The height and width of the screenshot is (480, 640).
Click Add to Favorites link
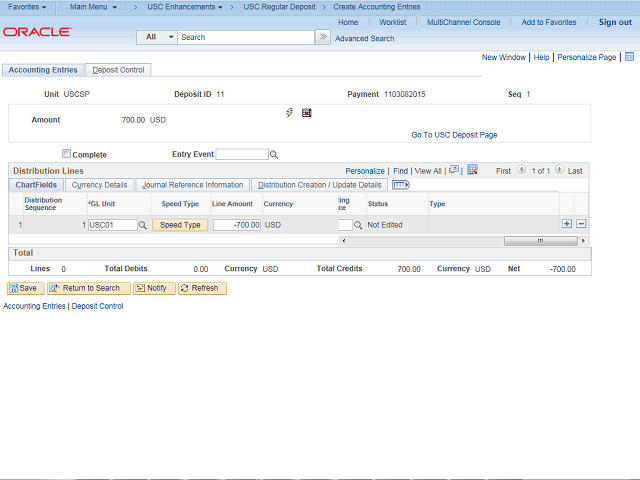[549, 22]
